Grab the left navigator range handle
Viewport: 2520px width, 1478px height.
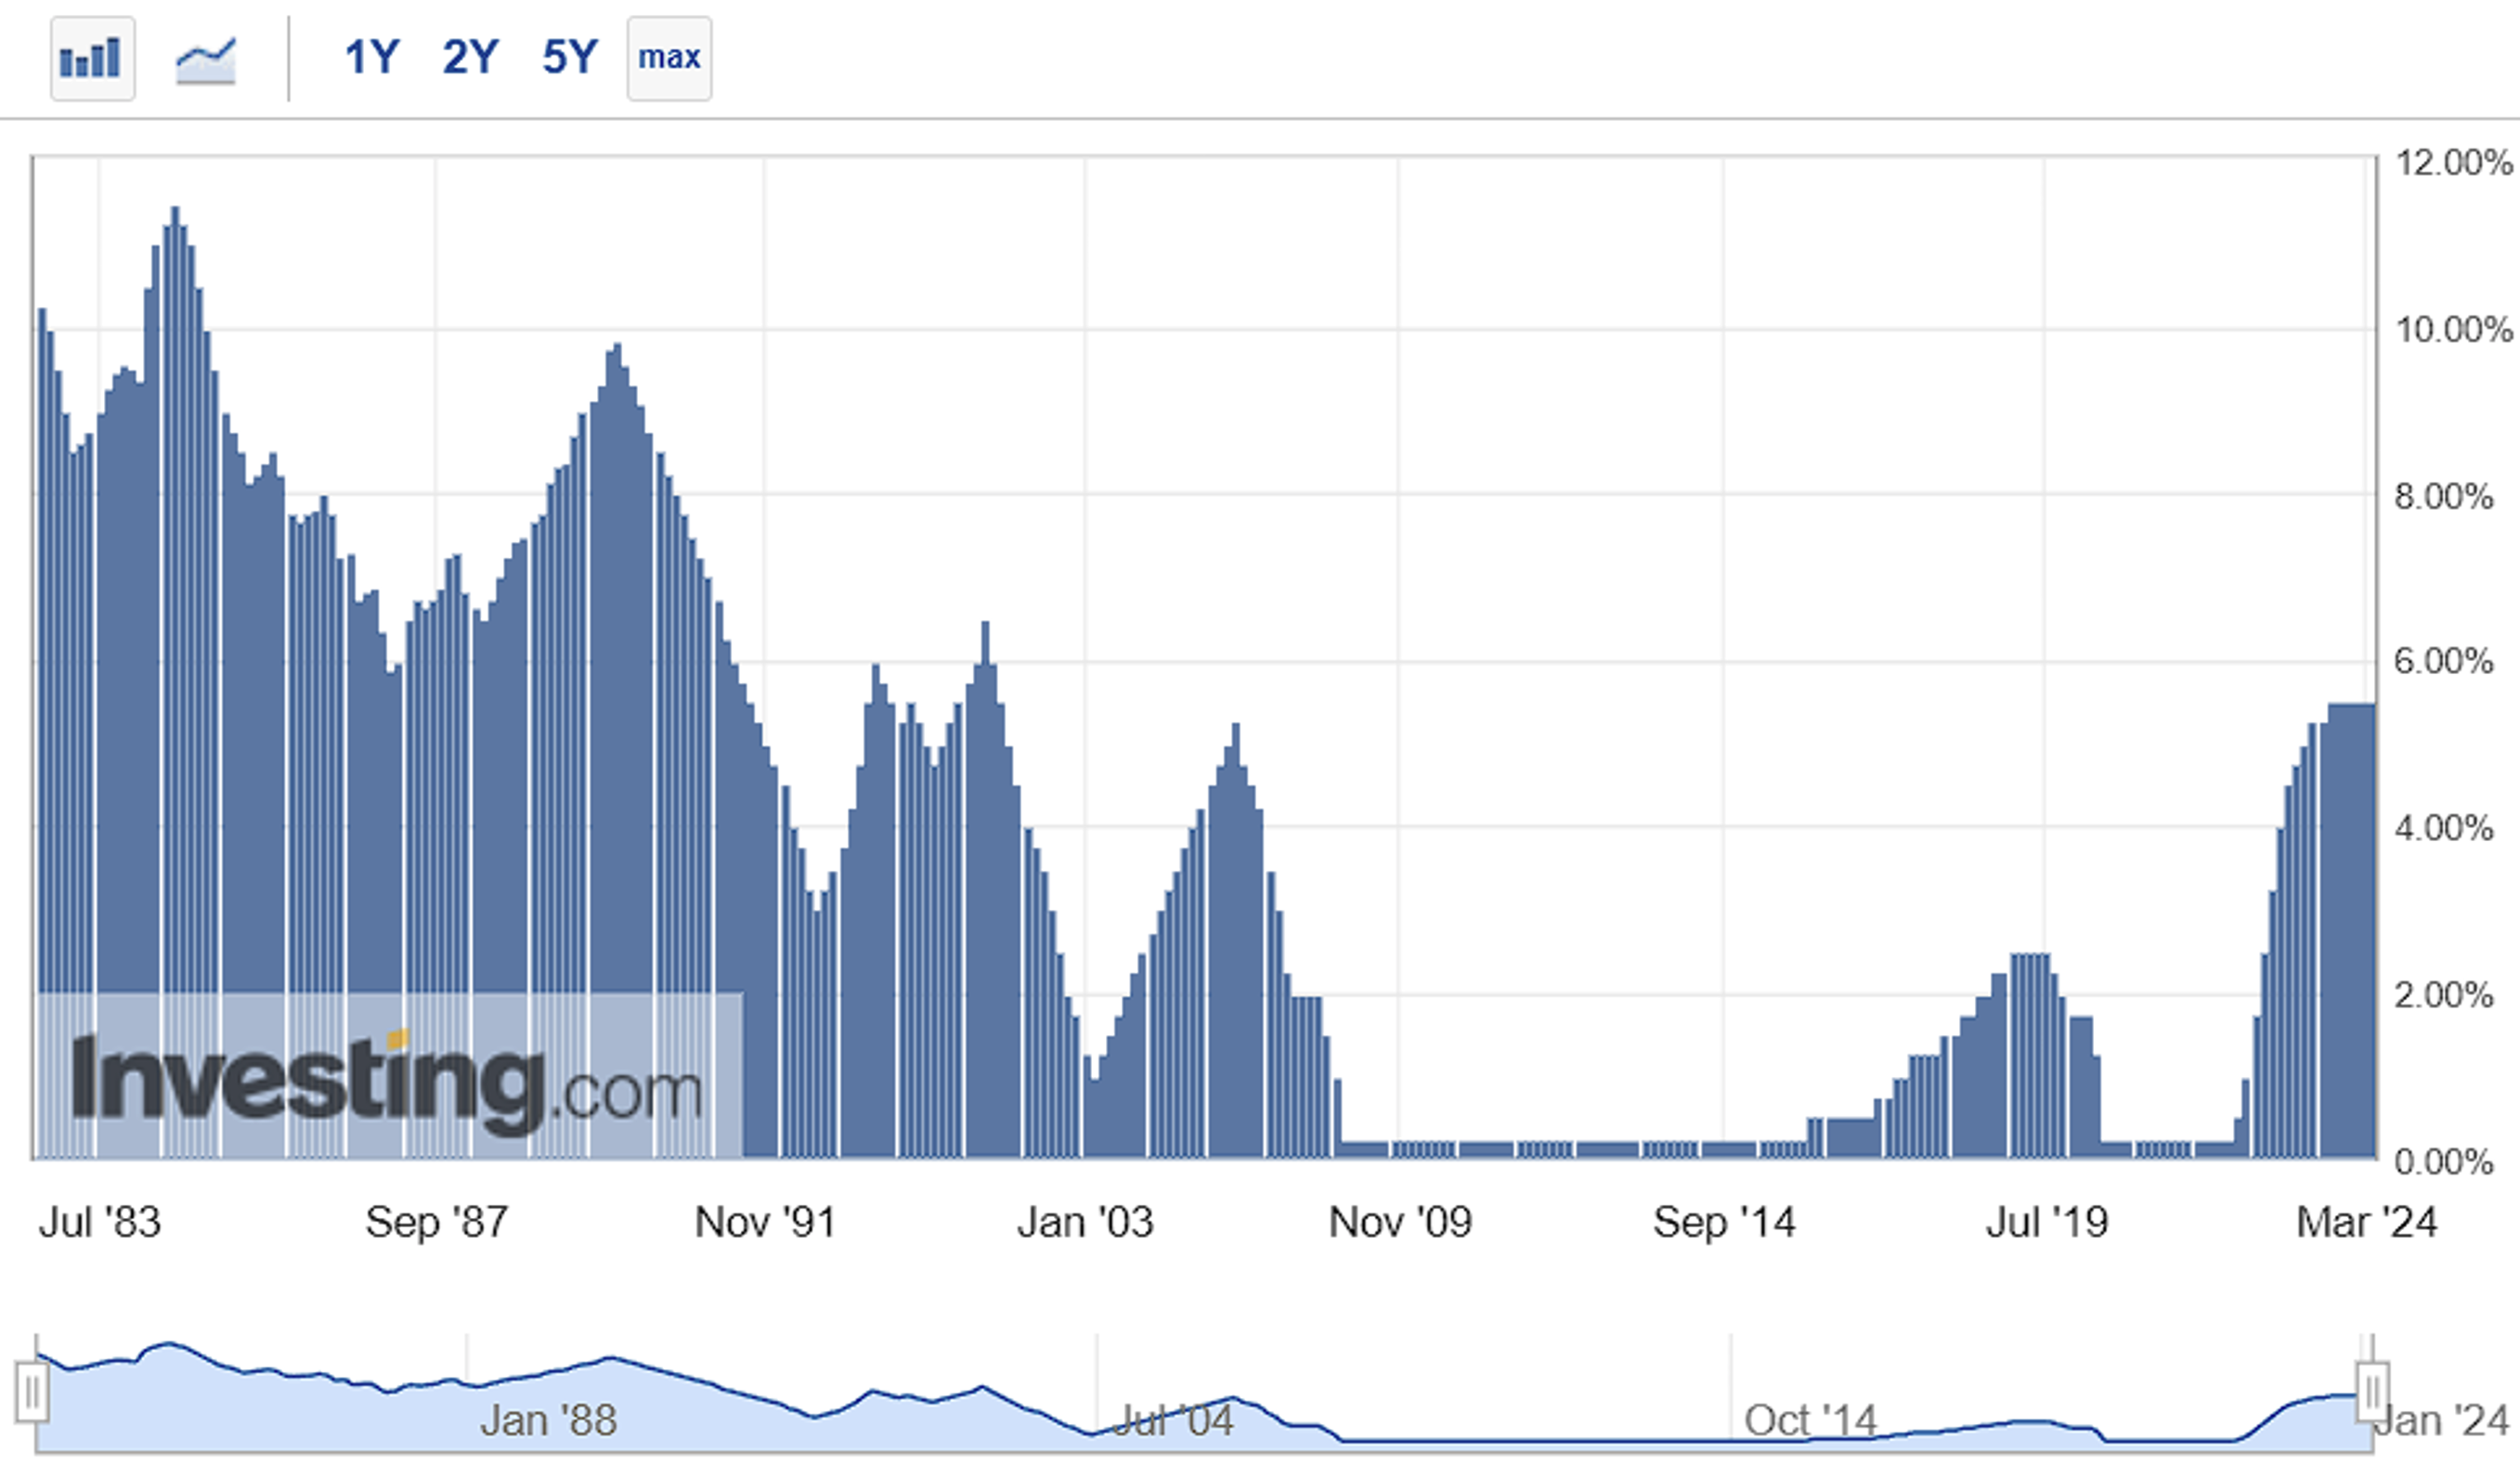click(32, 1391)
